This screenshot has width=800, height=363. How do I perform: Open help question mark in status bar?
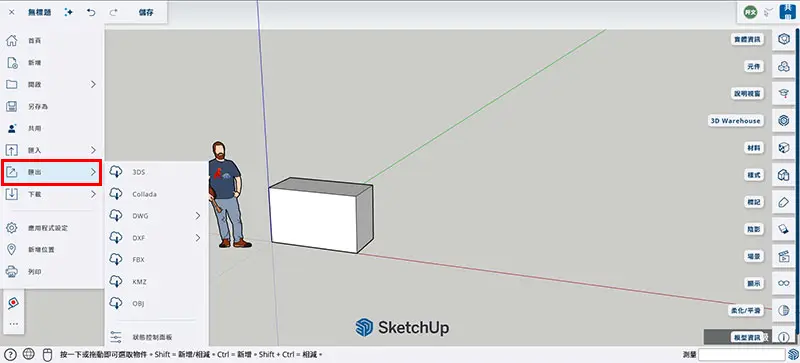coord(10,354)
